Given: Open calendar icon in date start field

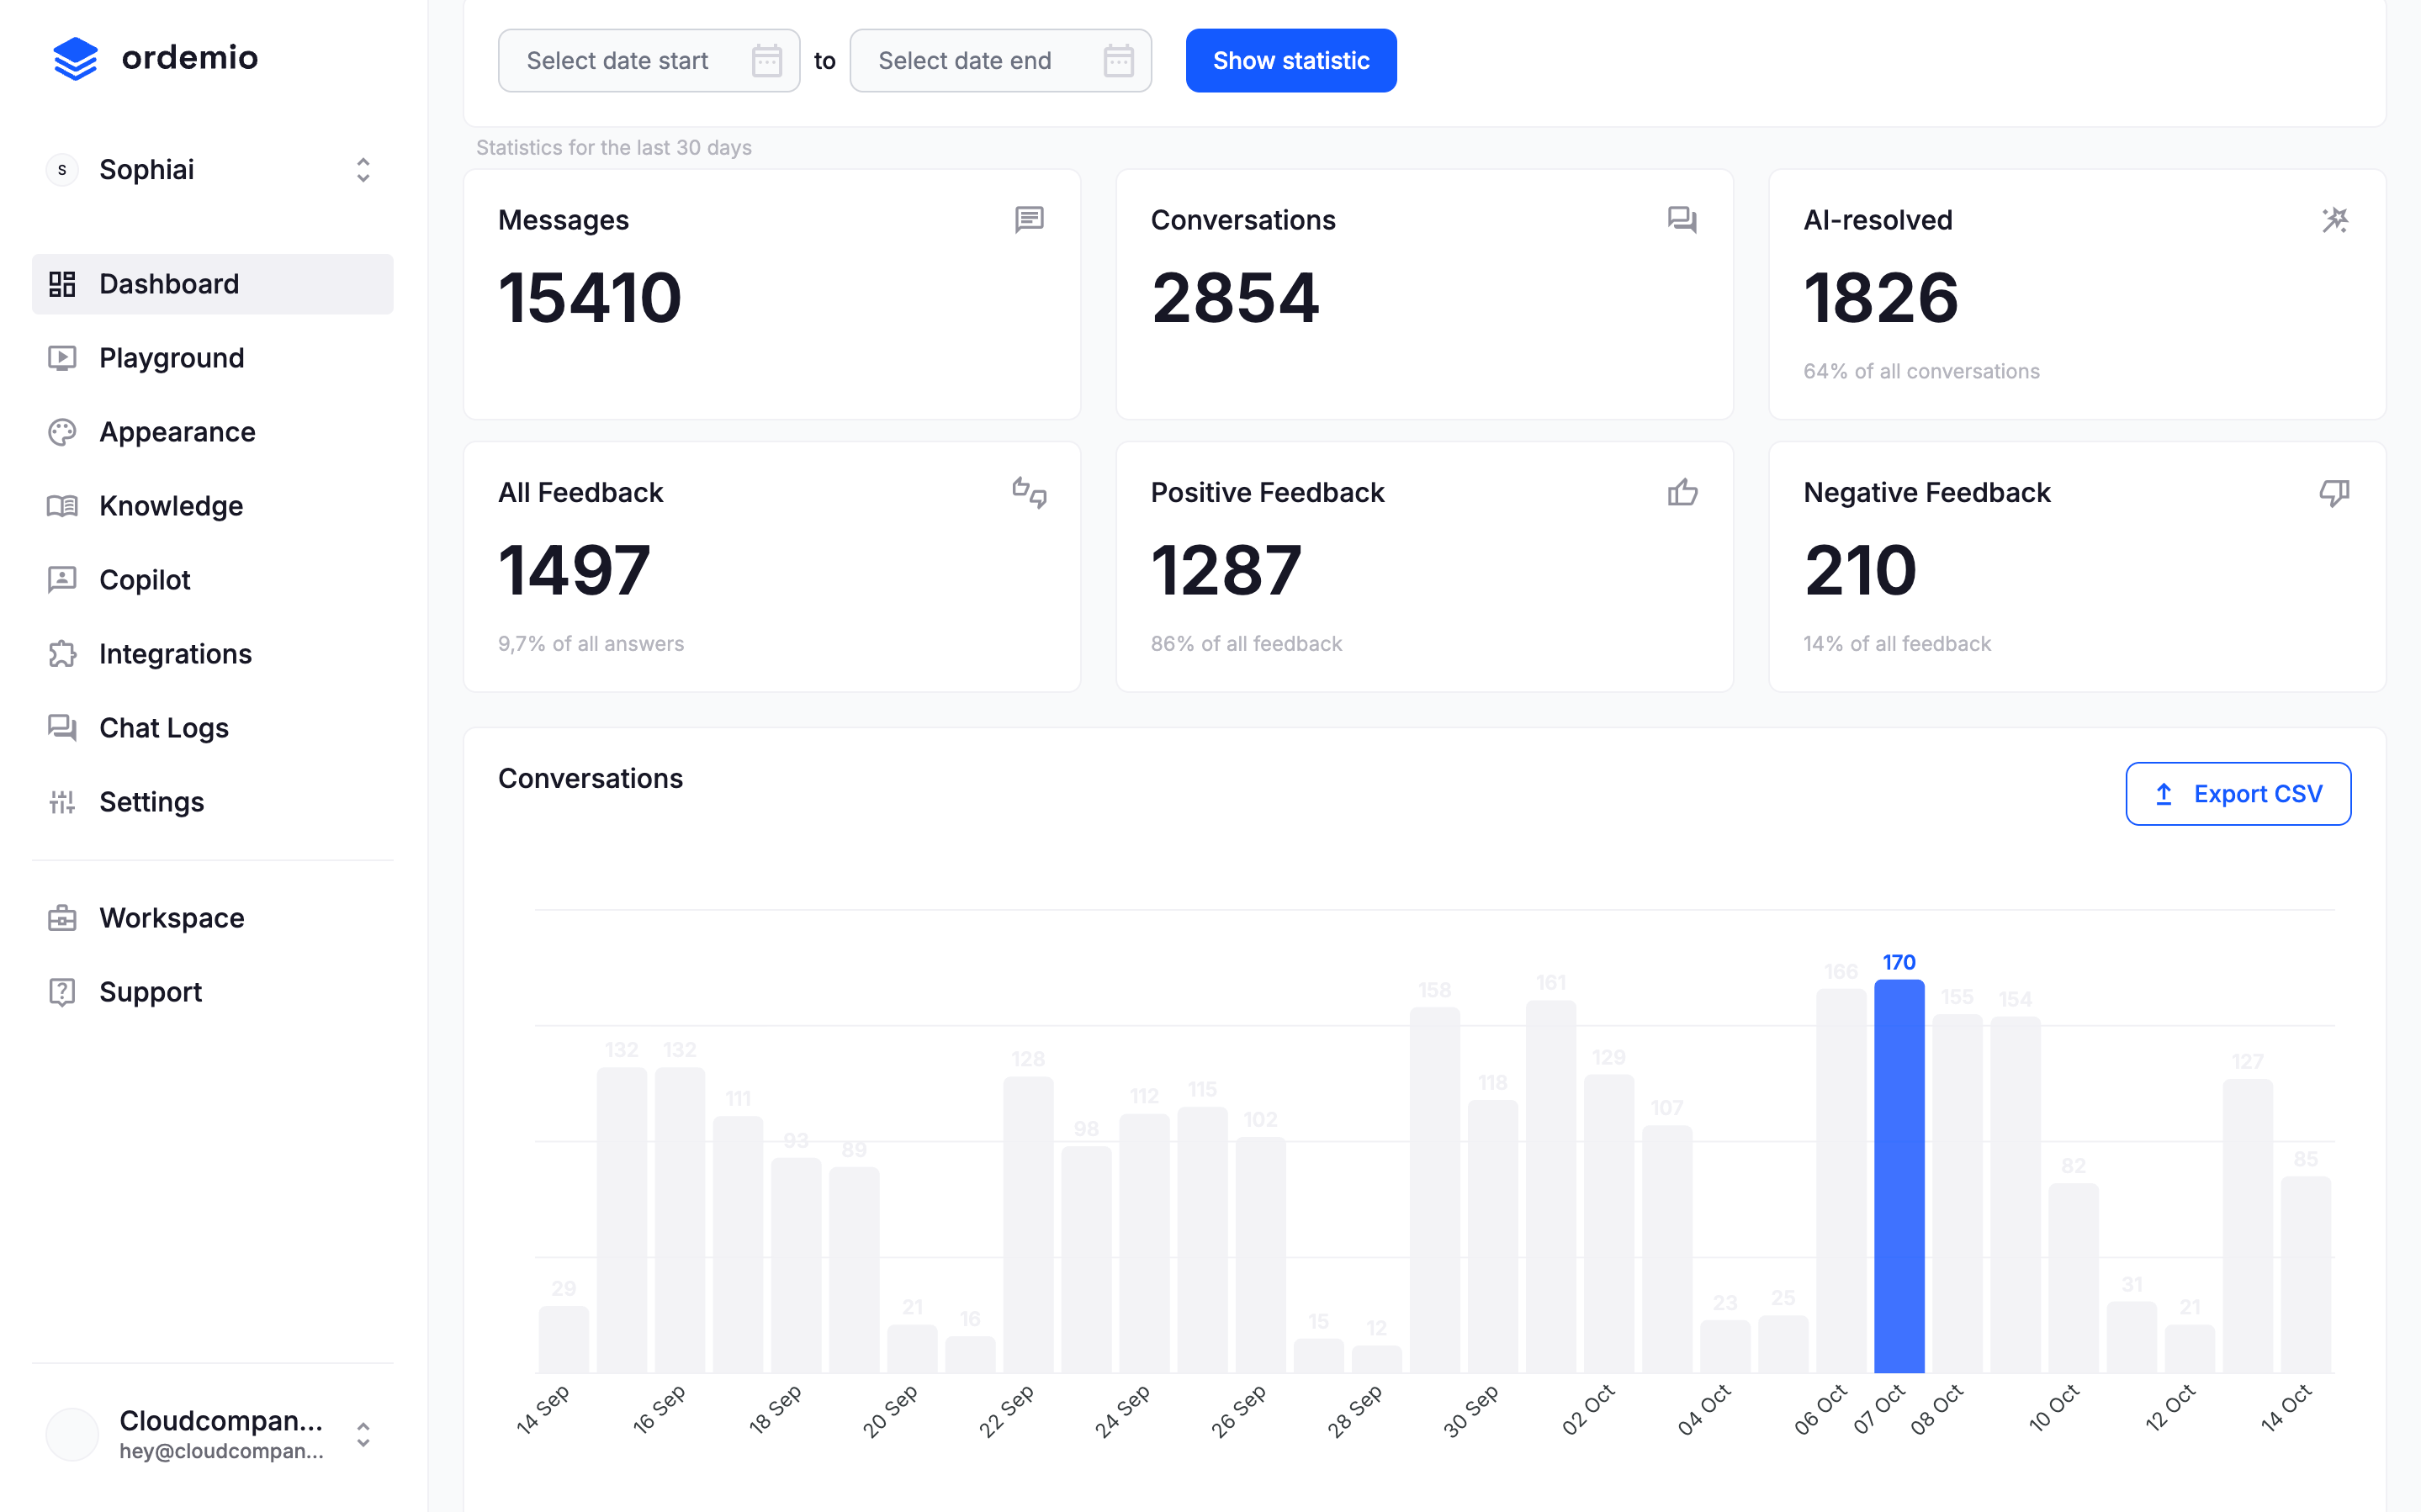Looking at the screenshot, I should 766,61.
